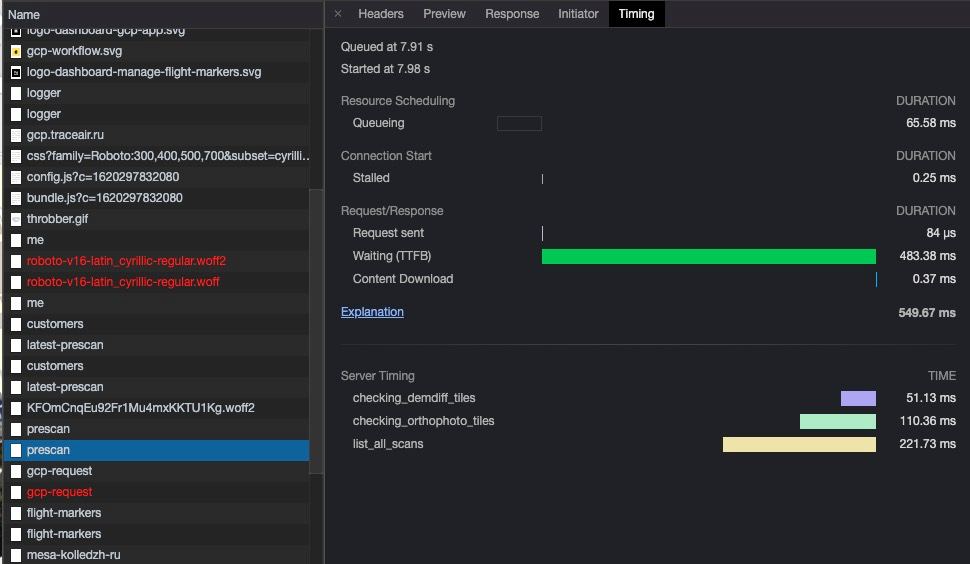Click the Content Download label
This screenshot has height=564, width=970.
coord(403,279)
